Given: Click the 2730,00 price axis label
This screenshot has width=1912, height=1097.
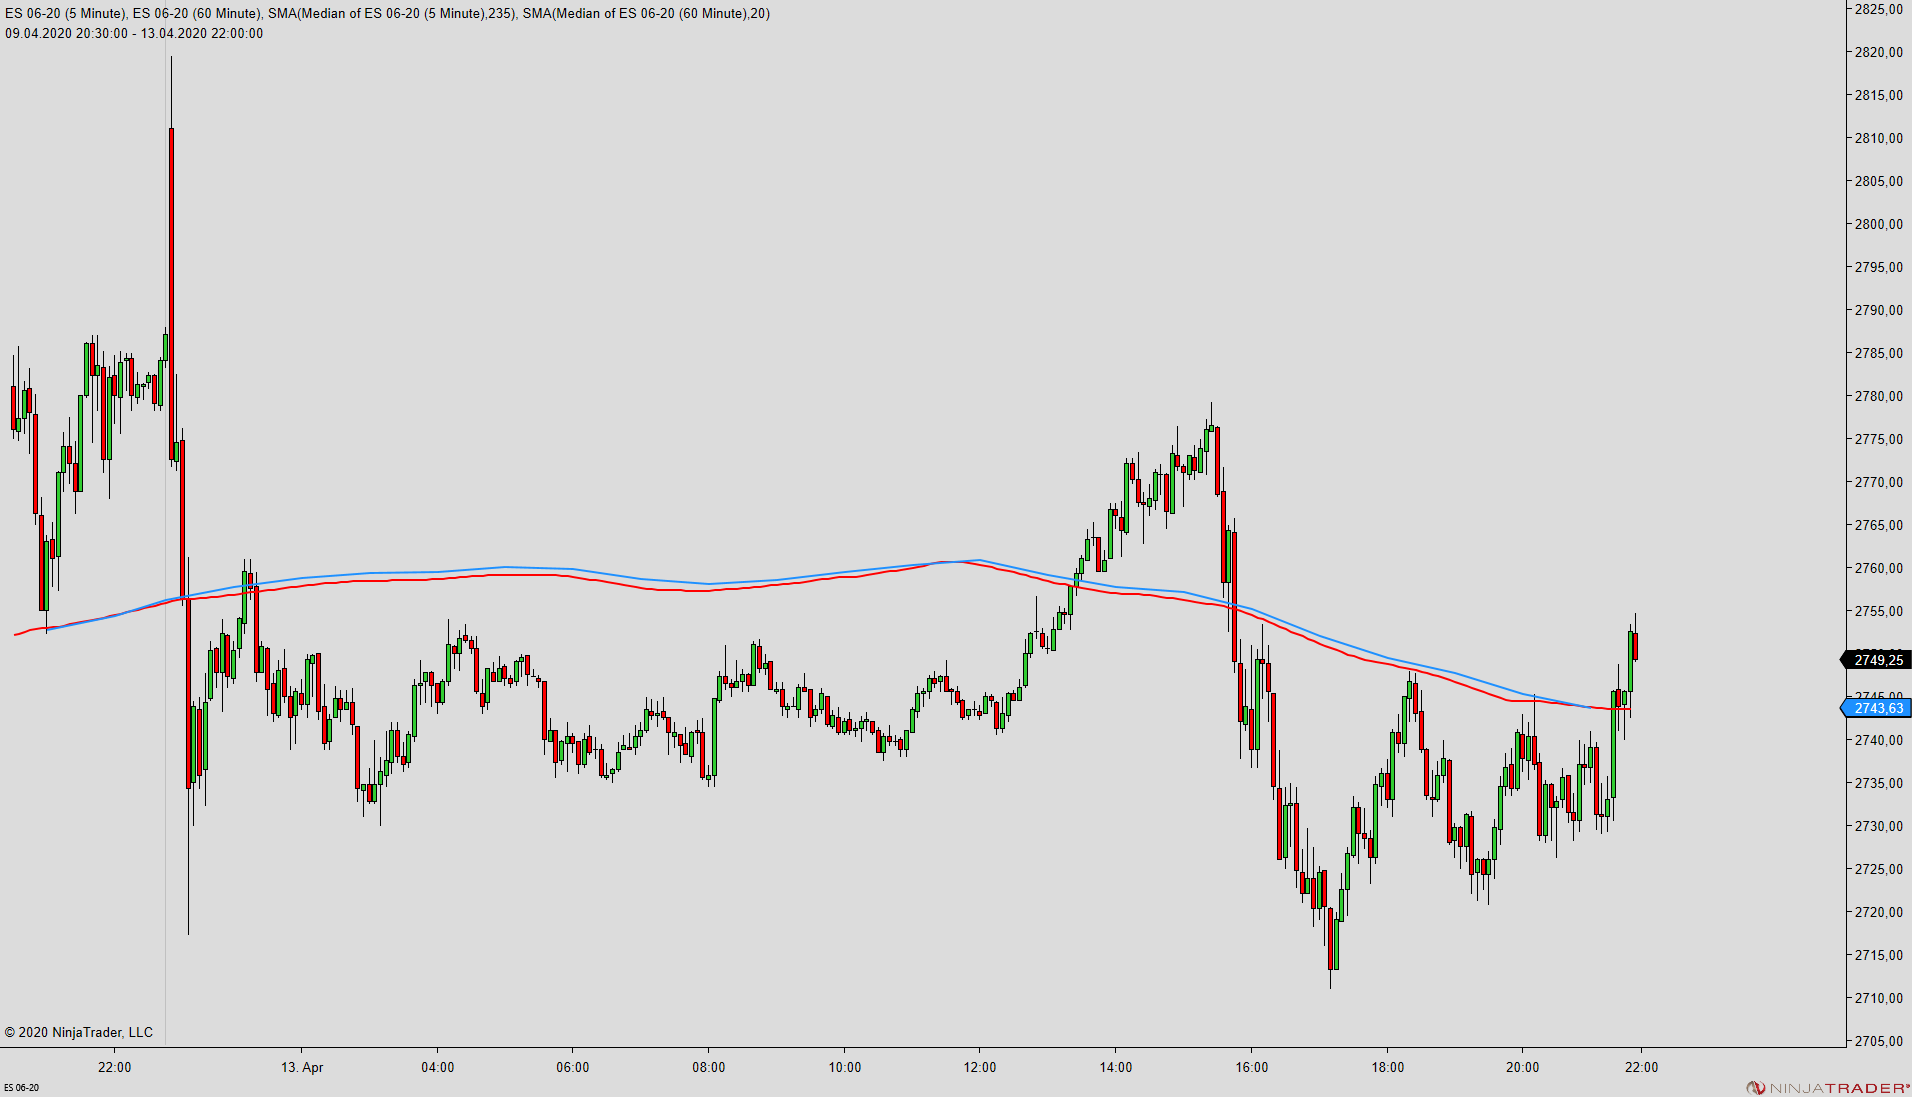Looking at the screenshot, I should tap(1878, 826).
